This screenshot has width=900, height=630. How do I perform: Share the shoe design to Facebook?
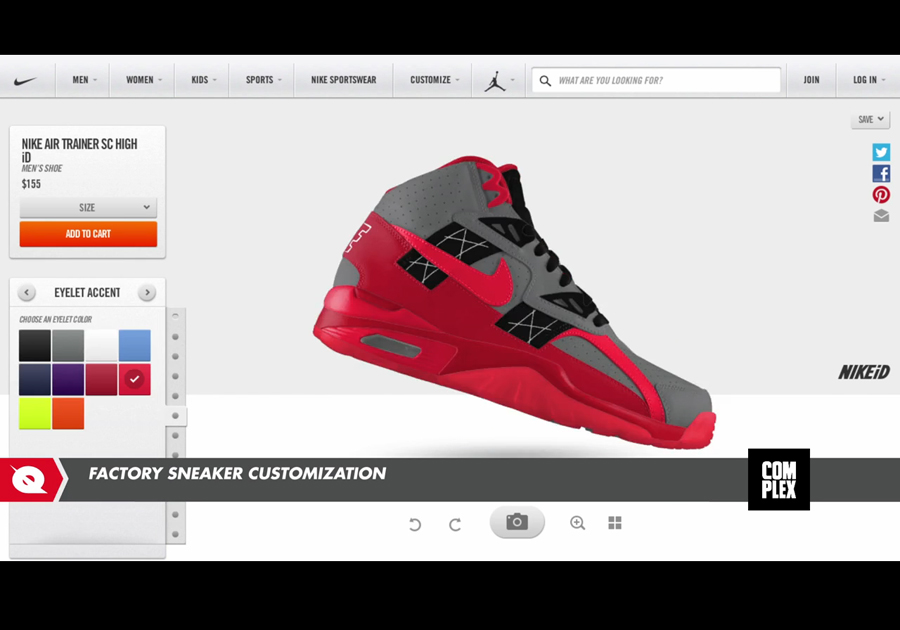(881, 173)
